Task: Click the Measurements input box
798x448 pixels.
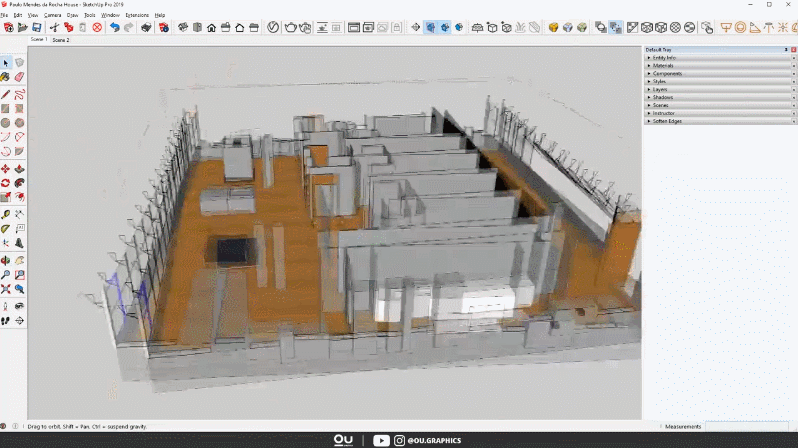Action: click(x=747, y=427)
